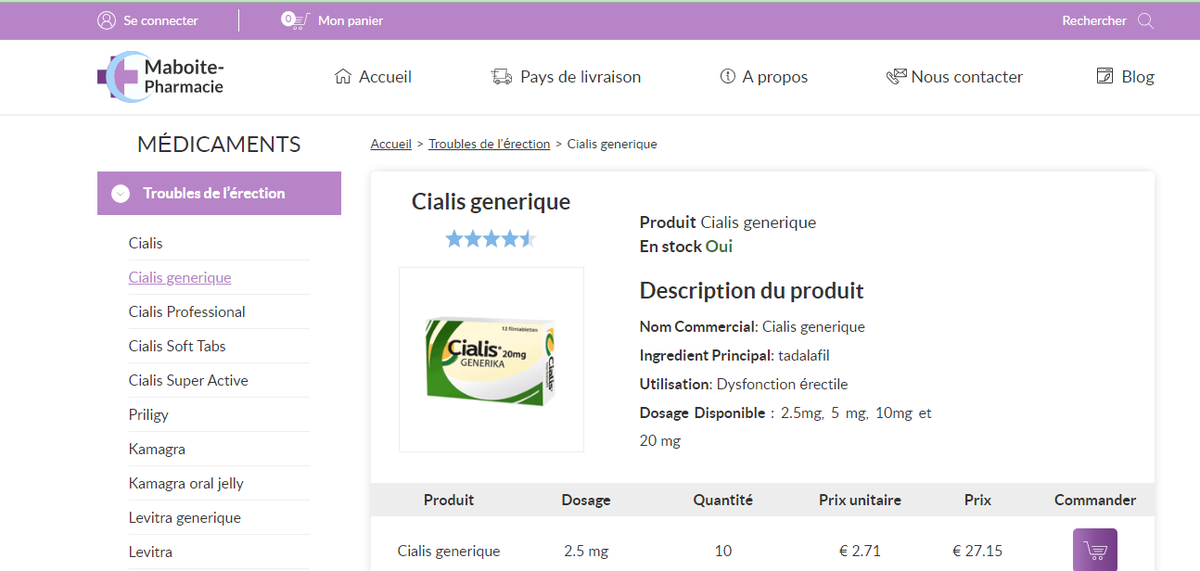Click the MÉDICAMENTS sidebar heading
The image size is (1200, 571).
(219, 144)
